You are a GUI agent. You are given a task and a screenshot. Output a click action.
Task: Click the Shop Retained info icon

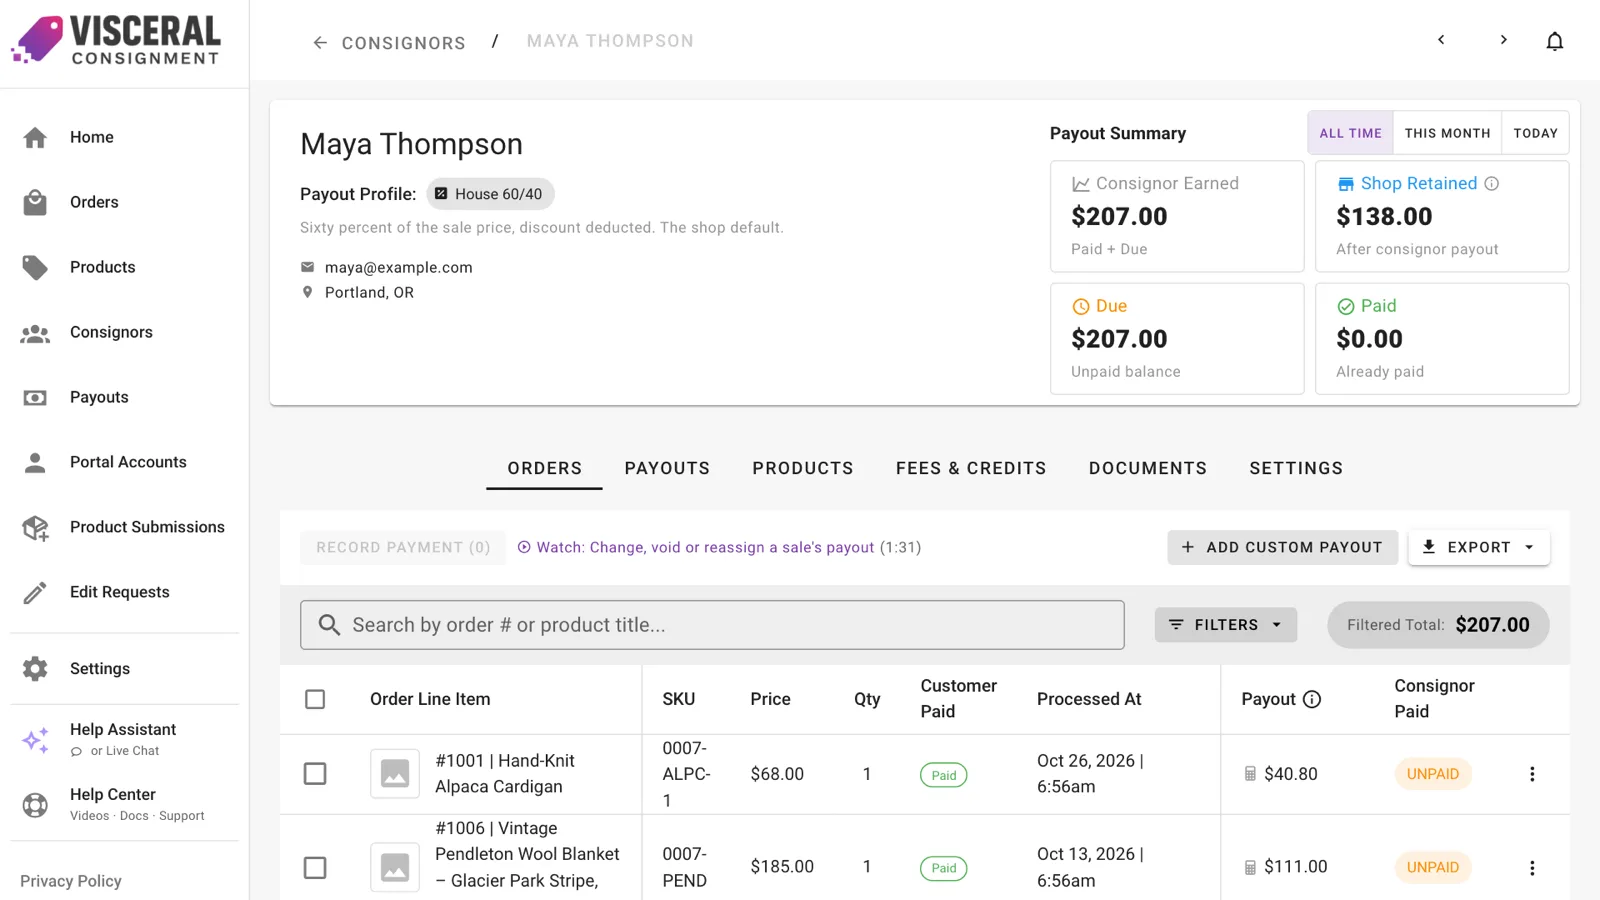pyautogui.click(x=1491, y=184)
